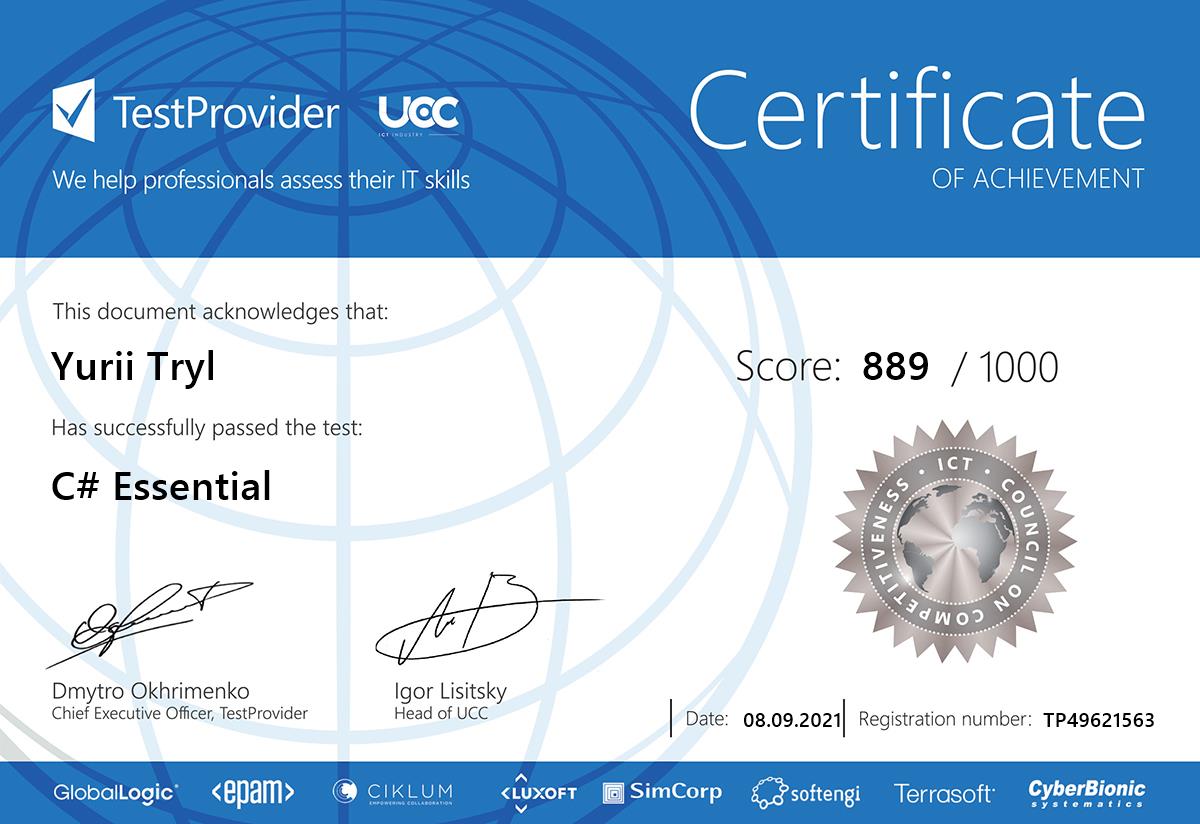Click the SimCorp sponsor logo
The image size is (1200, 824).
pos(662,792)
